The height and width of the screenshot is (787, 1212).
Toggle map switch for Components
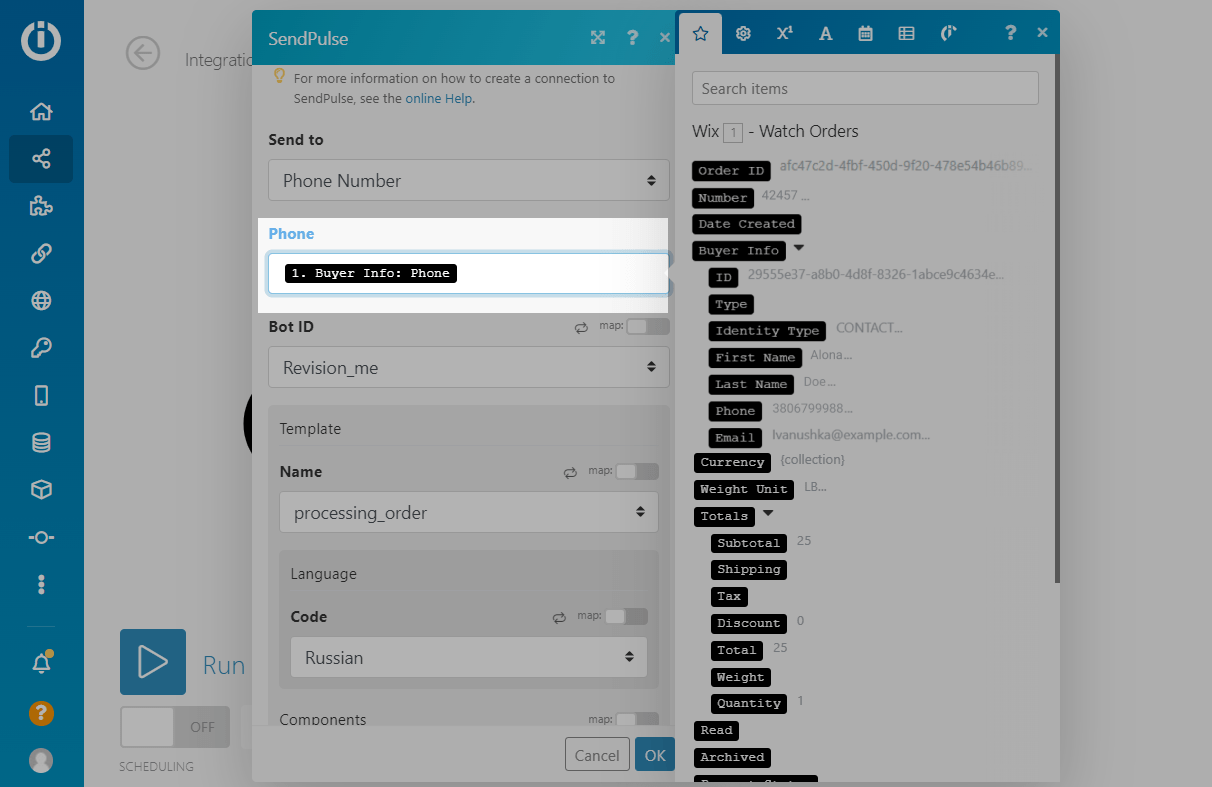(x=636, y=719)
